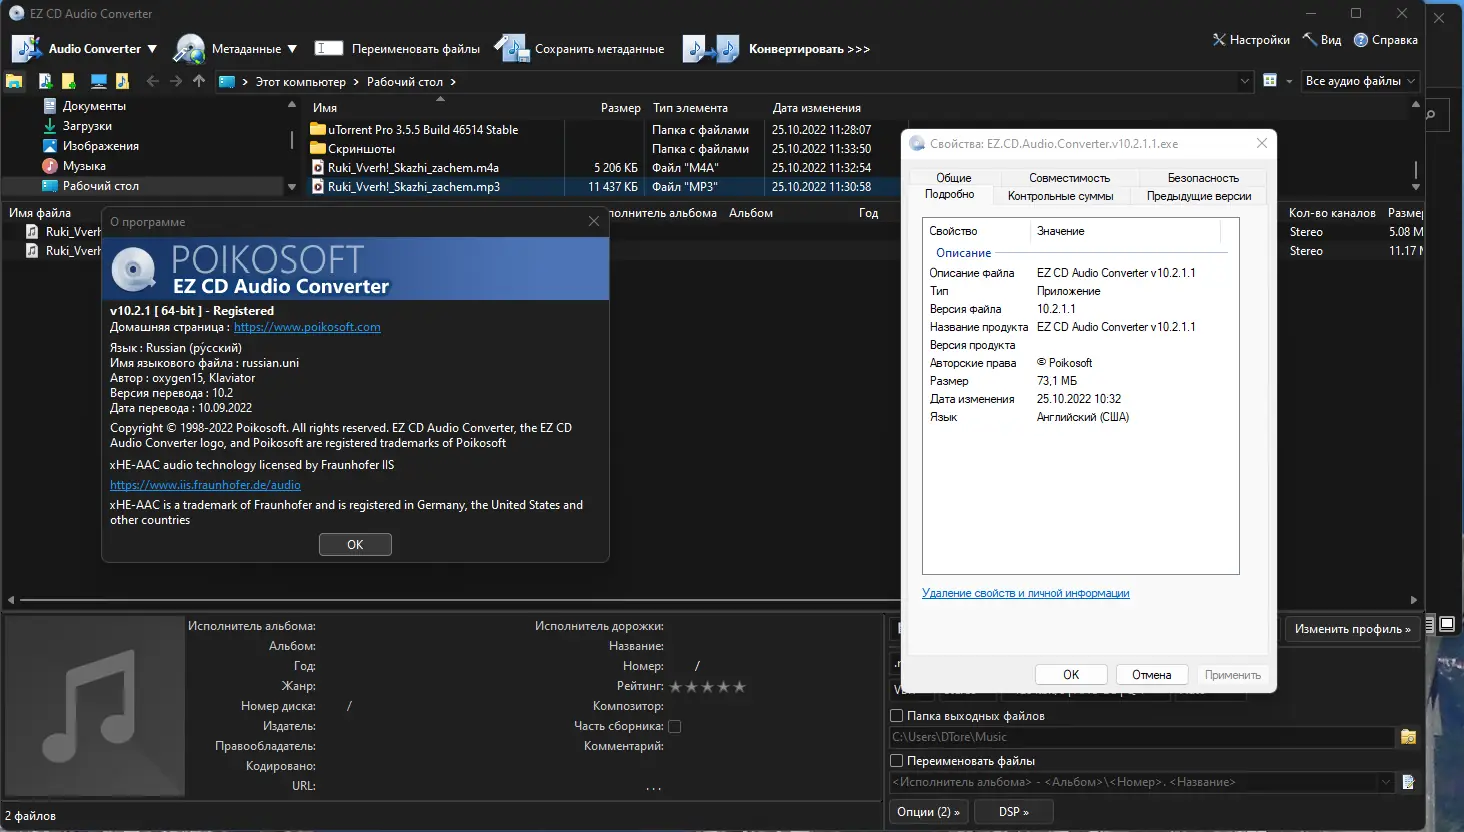The height and width of the screenshot is (832, 1464).
Task: Click the Справка help icon
Action: click(1362, 40)
